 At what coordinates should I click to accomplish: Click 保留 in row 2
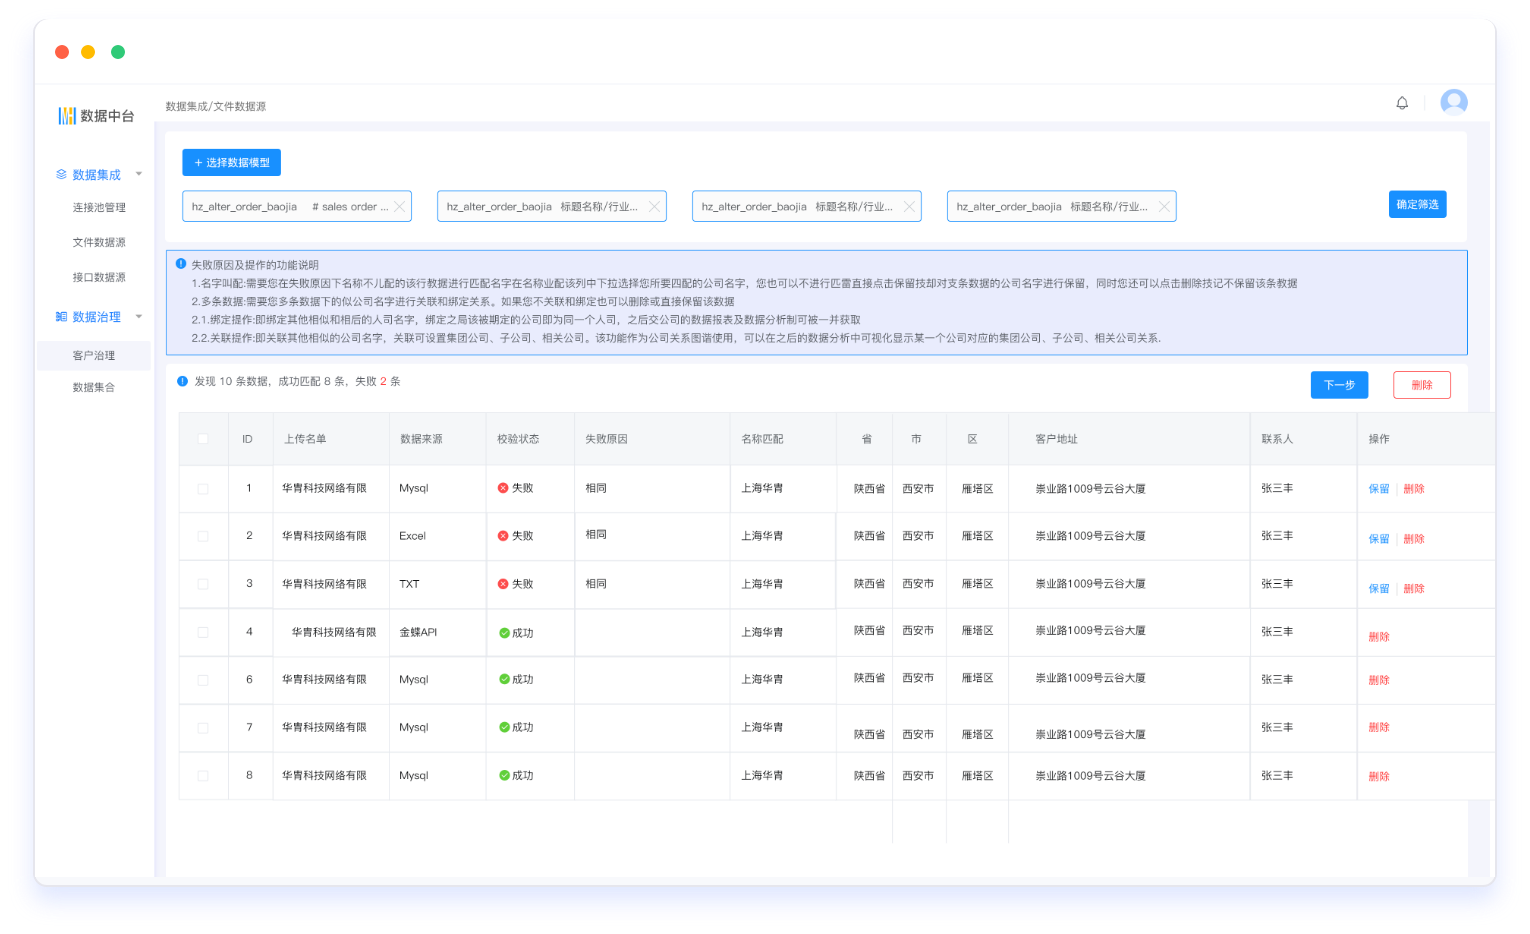1379,539
